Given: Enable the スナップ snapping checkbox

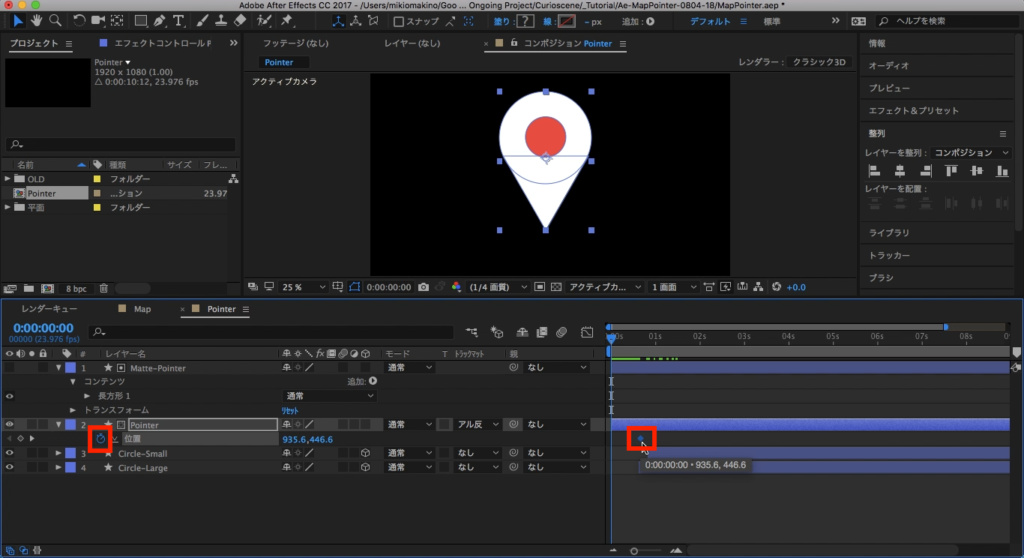Looking at the screenshot, I should click(400, 21).
